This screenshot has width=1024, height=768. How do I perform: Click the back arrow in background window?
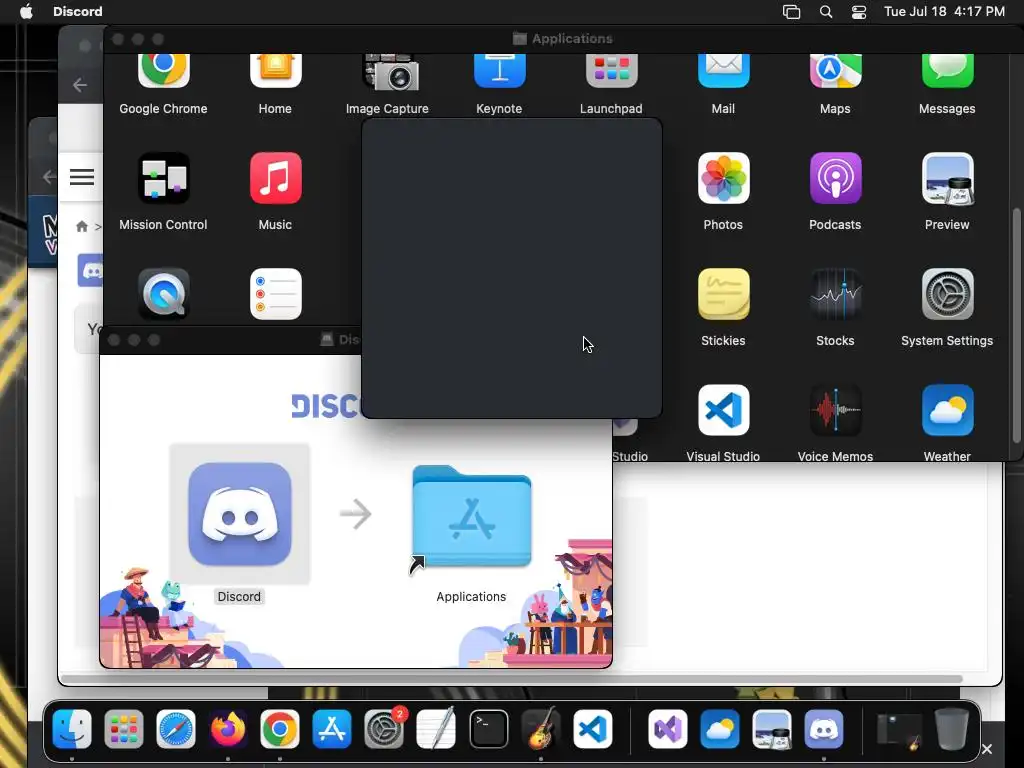pyautogui.click(x=80, y=85)
